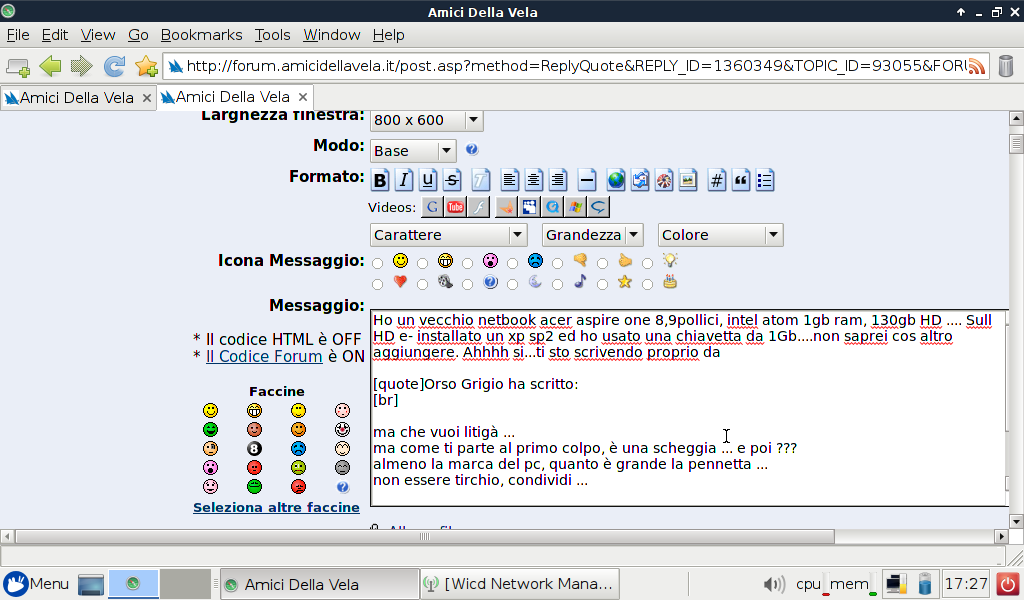This screenshot has width=1024, height=600.
Task: Open new tab with plus icon
Action: (18, 66)
